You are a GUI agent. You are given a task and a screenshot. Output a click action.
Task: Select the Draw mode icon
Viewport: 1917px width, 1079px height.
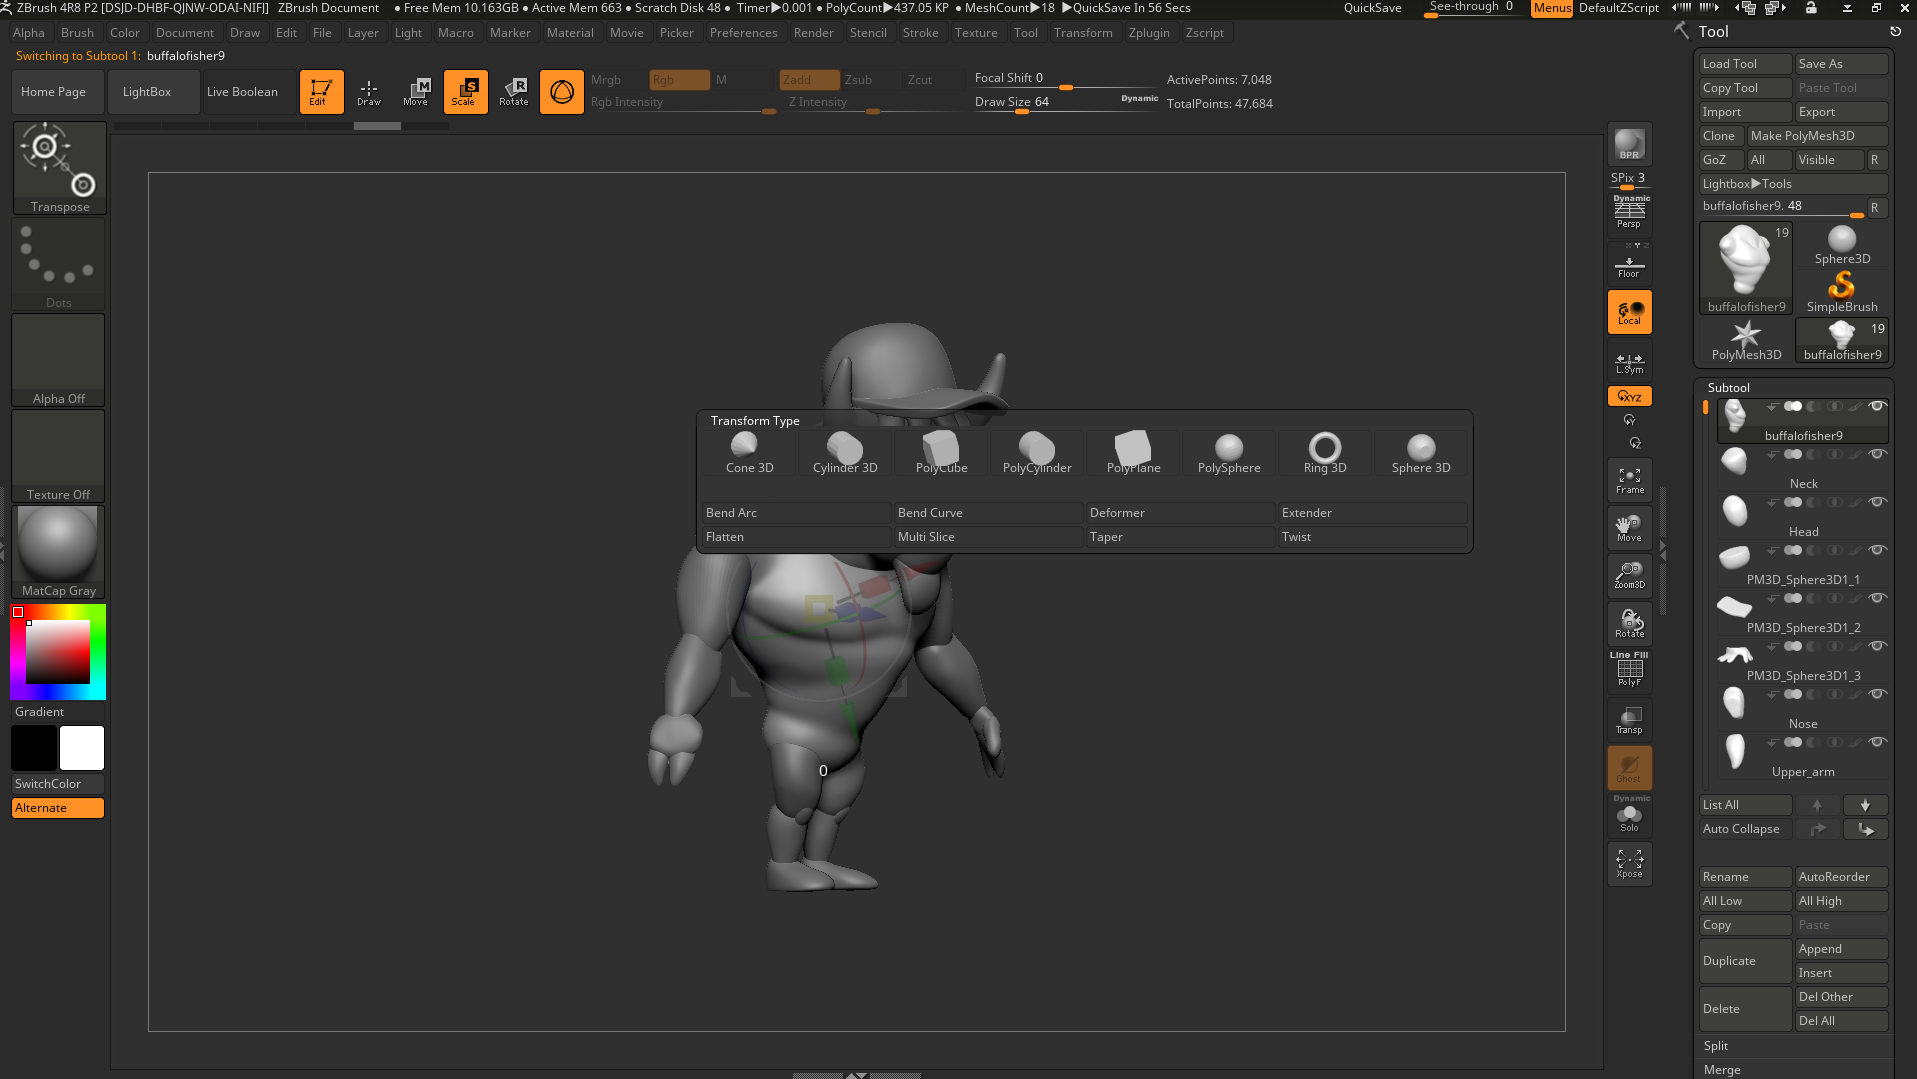[x=369, y=91]
